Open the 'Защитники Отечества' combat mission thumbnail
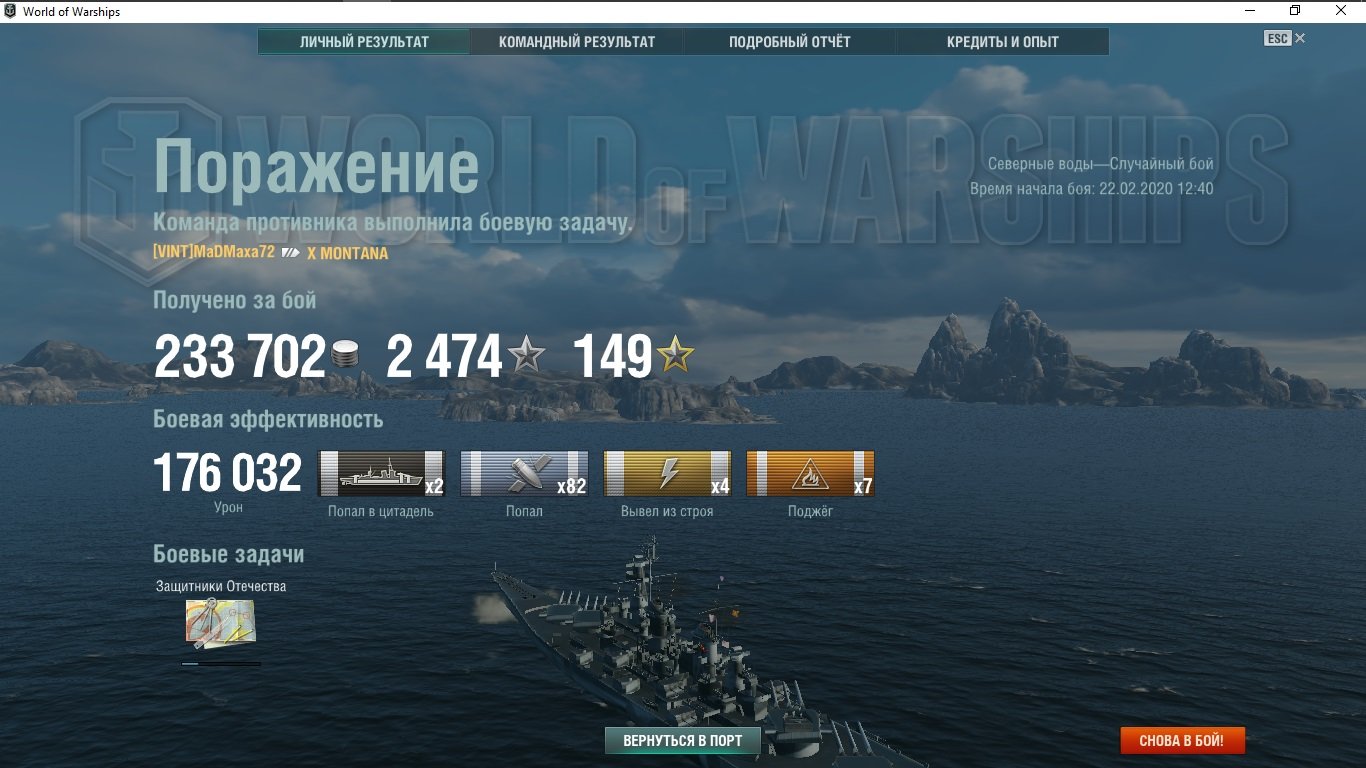The image size is (1366, 768). pyautogui.click(x=220, y=622)
